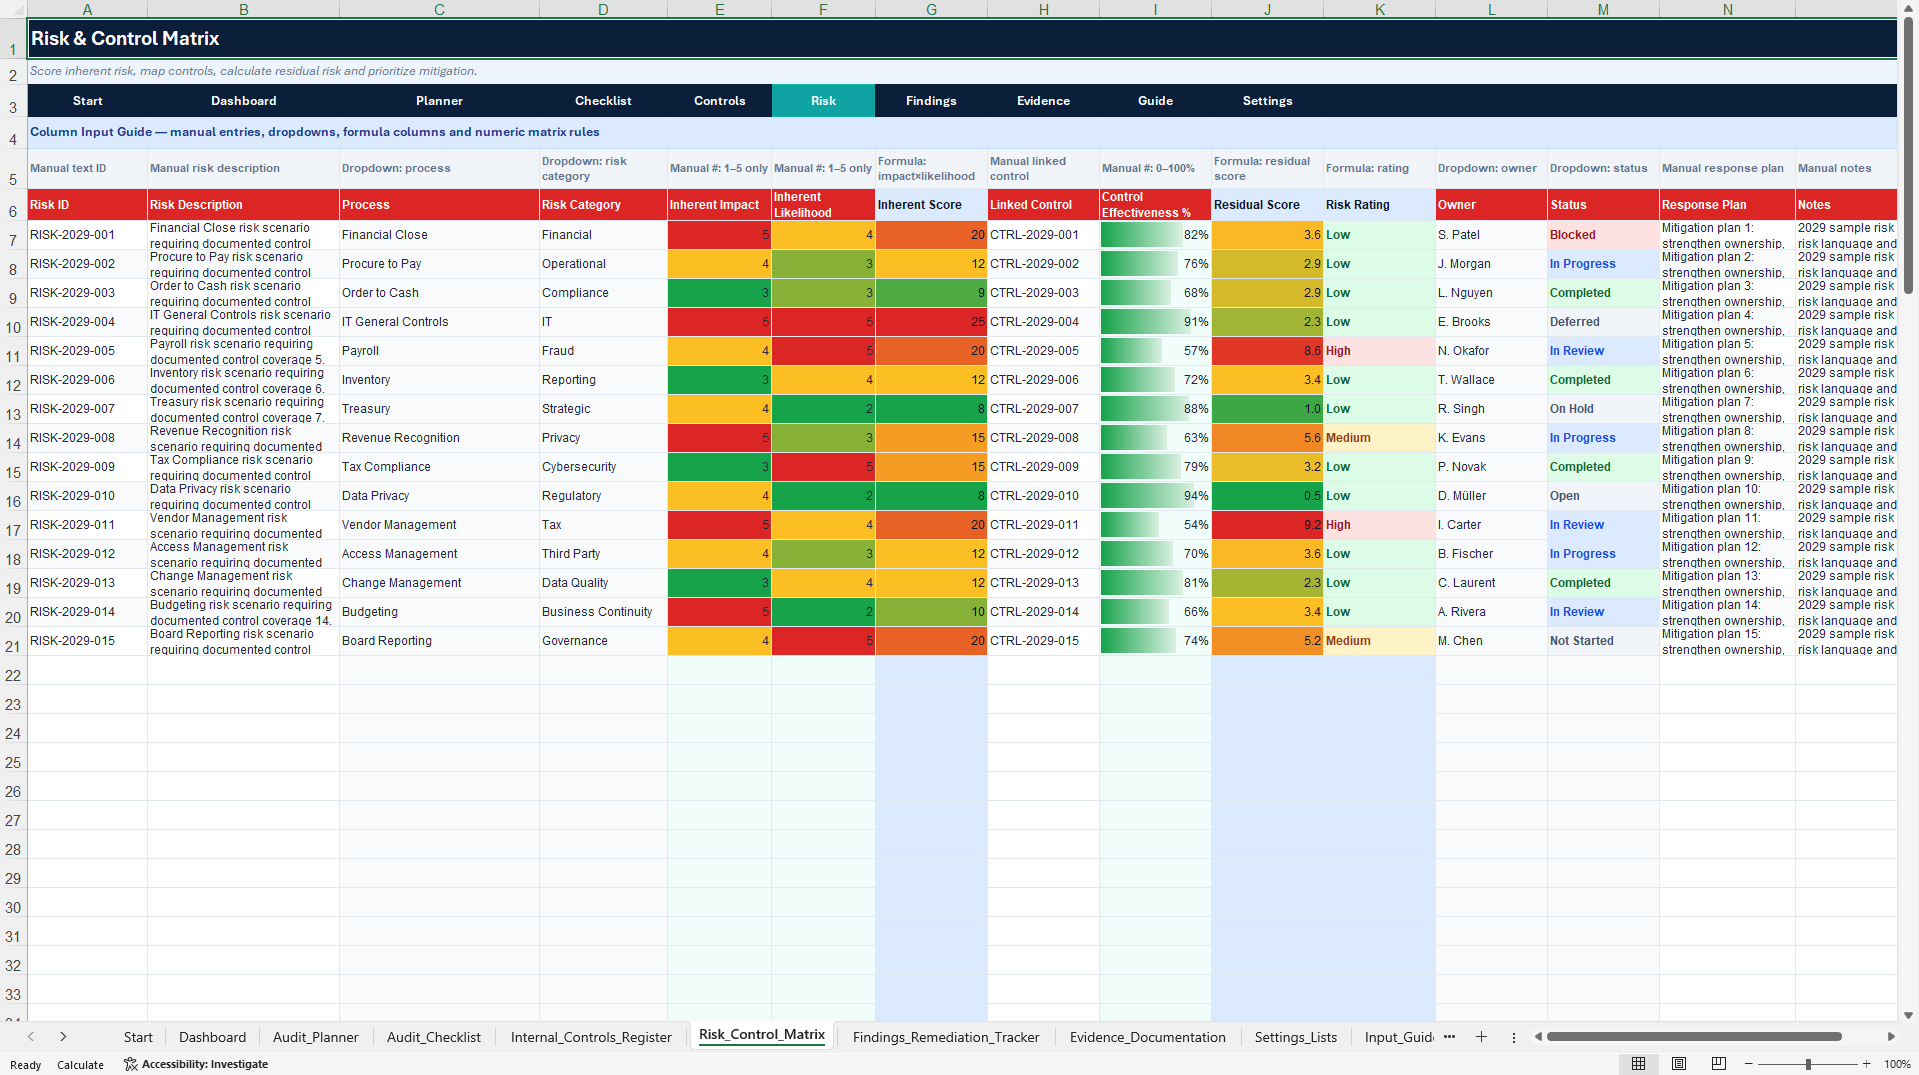Select column K header

pos(1379,9)
